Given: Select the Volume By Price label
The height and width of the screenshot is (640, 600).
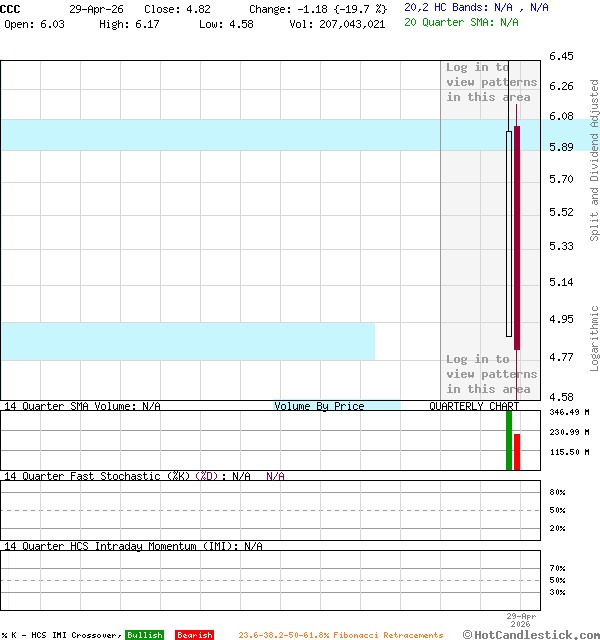Looking at the screenshot, I should 319,406.
